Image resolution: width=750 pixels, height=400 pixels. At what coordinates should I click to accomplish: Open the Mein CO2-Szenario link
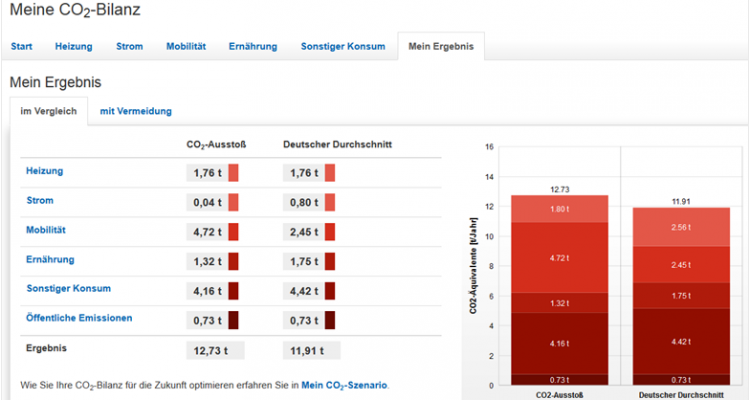(x=343, y=385)
